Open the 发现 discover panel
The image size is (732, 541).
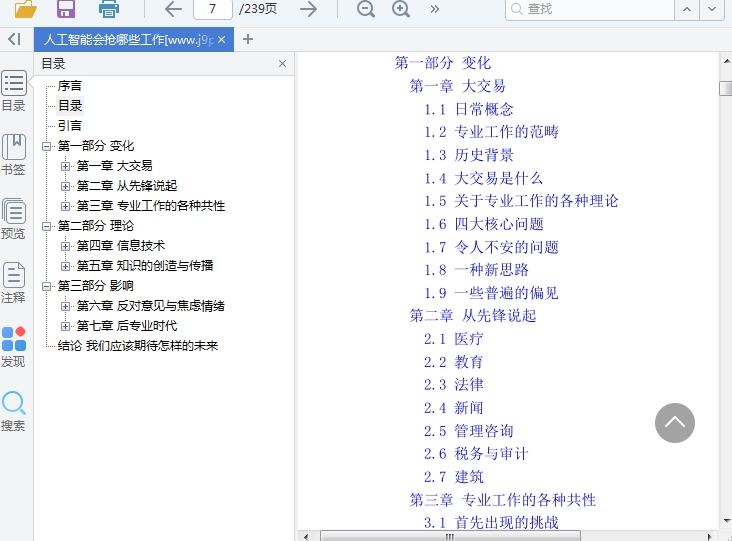point(14,347)
